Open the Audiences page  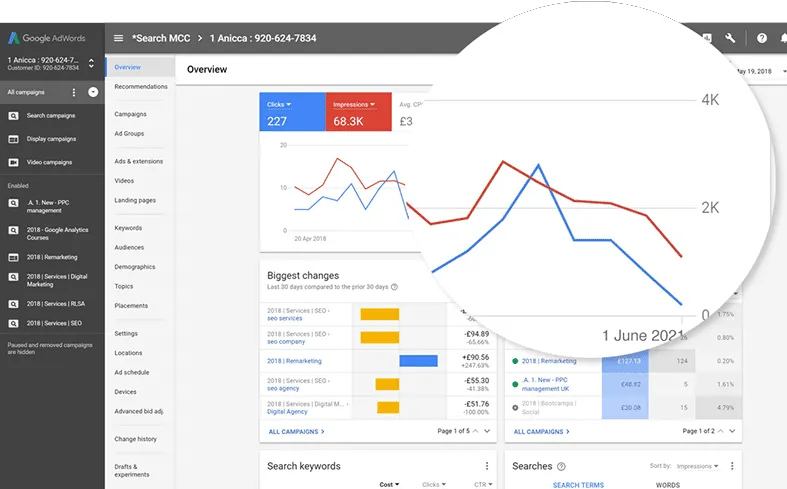click(x=129, y=248)
